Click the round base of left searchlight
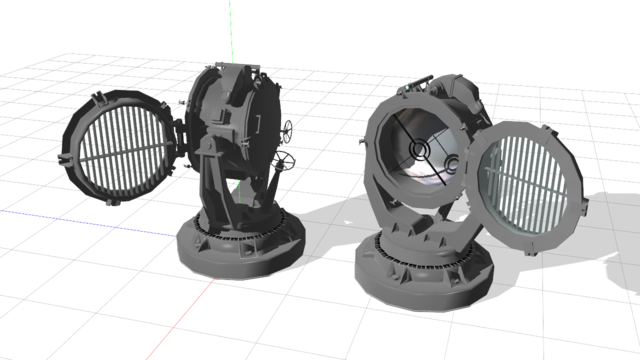 click(242, 244)
